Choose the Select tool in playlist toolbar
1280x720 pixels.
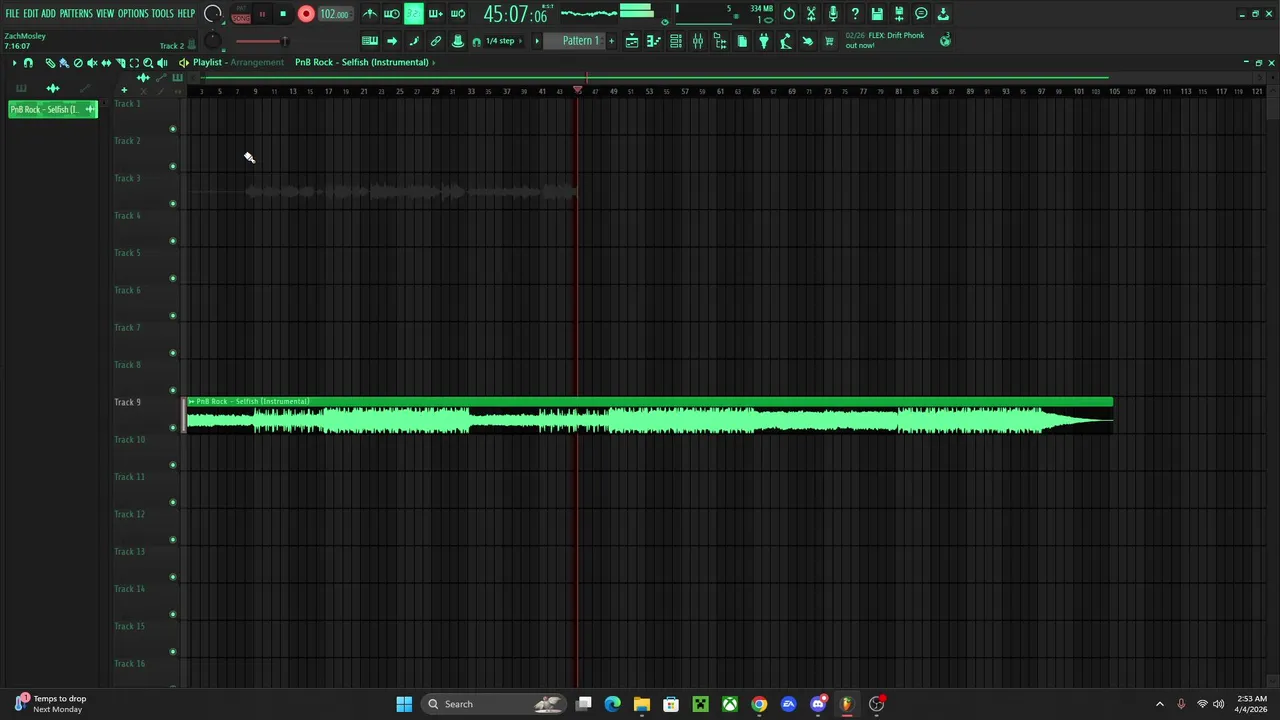(134, 63)
